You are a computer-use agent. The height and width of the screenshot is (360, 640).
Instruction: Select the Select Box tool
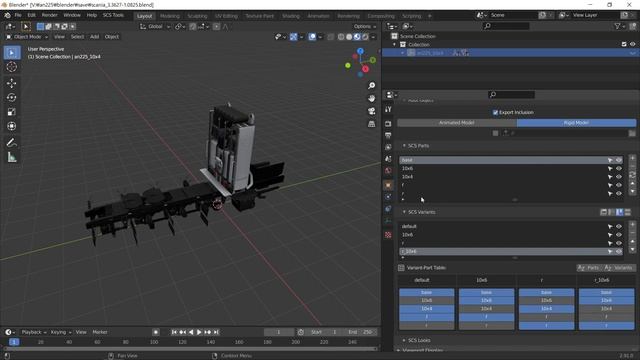[11, 53]
